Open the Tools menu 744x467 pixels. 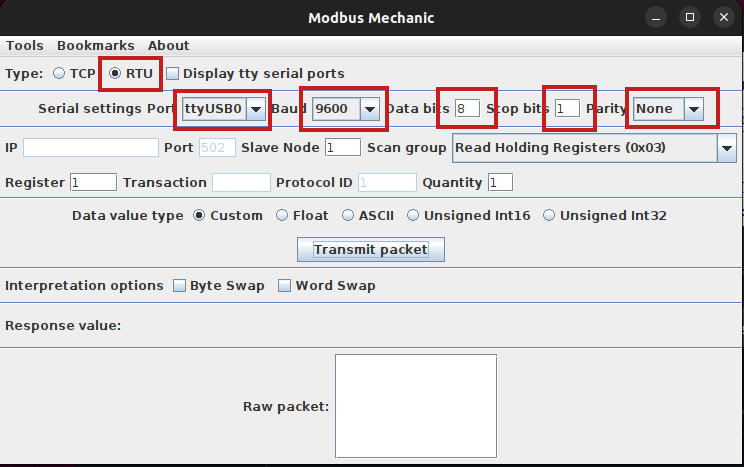25,45
